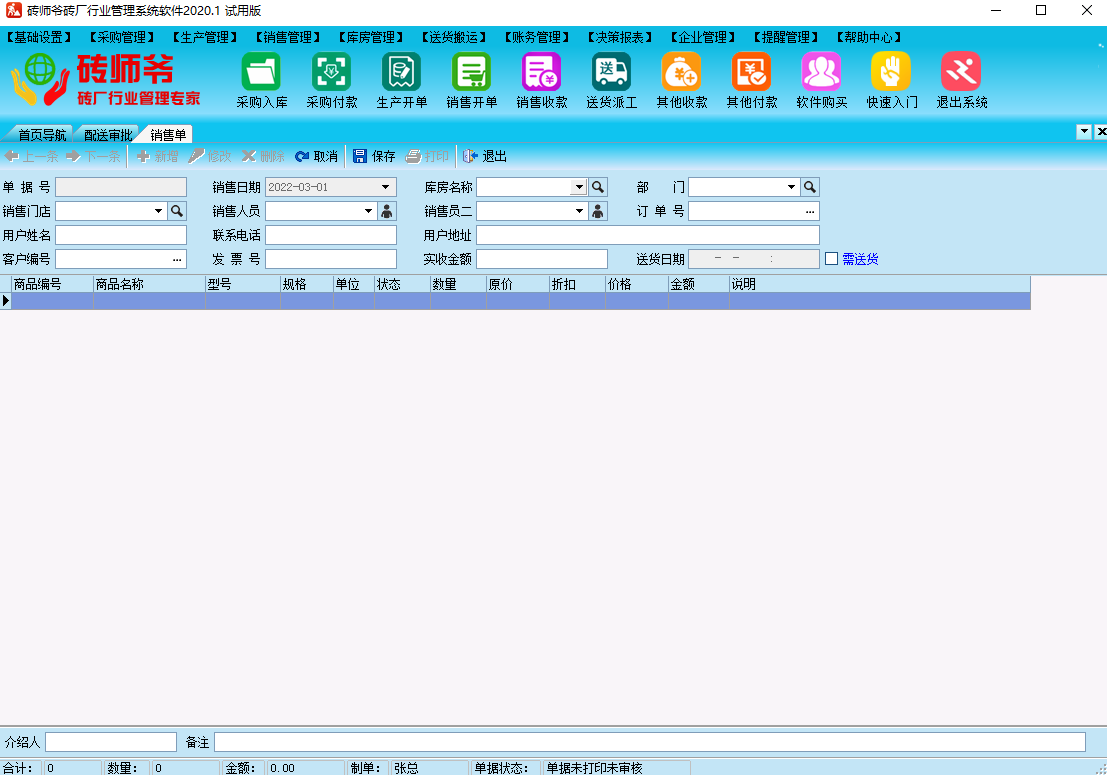Close the current tab with X button

click(1101, 131)
